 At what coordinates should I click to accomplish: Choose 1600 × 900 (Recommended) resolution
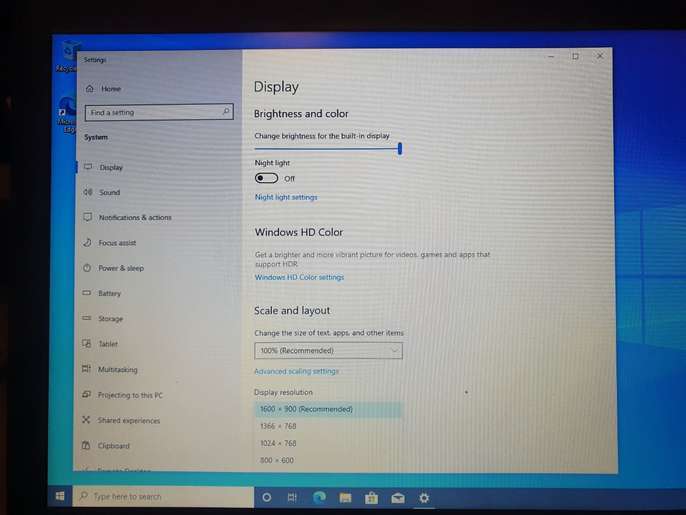click(328, 409)
